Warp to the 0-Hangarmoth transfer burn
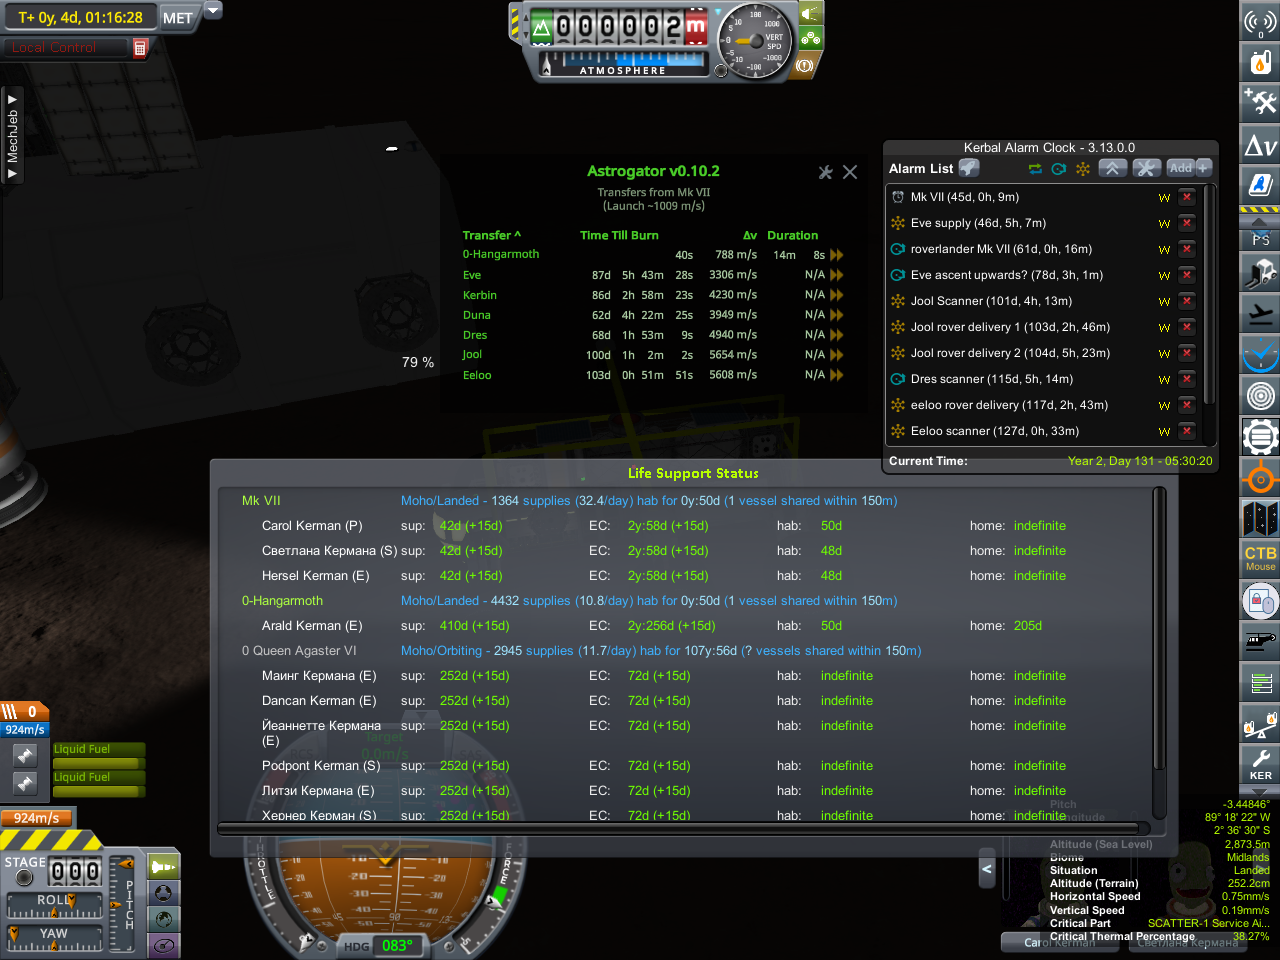 [837, 255]
